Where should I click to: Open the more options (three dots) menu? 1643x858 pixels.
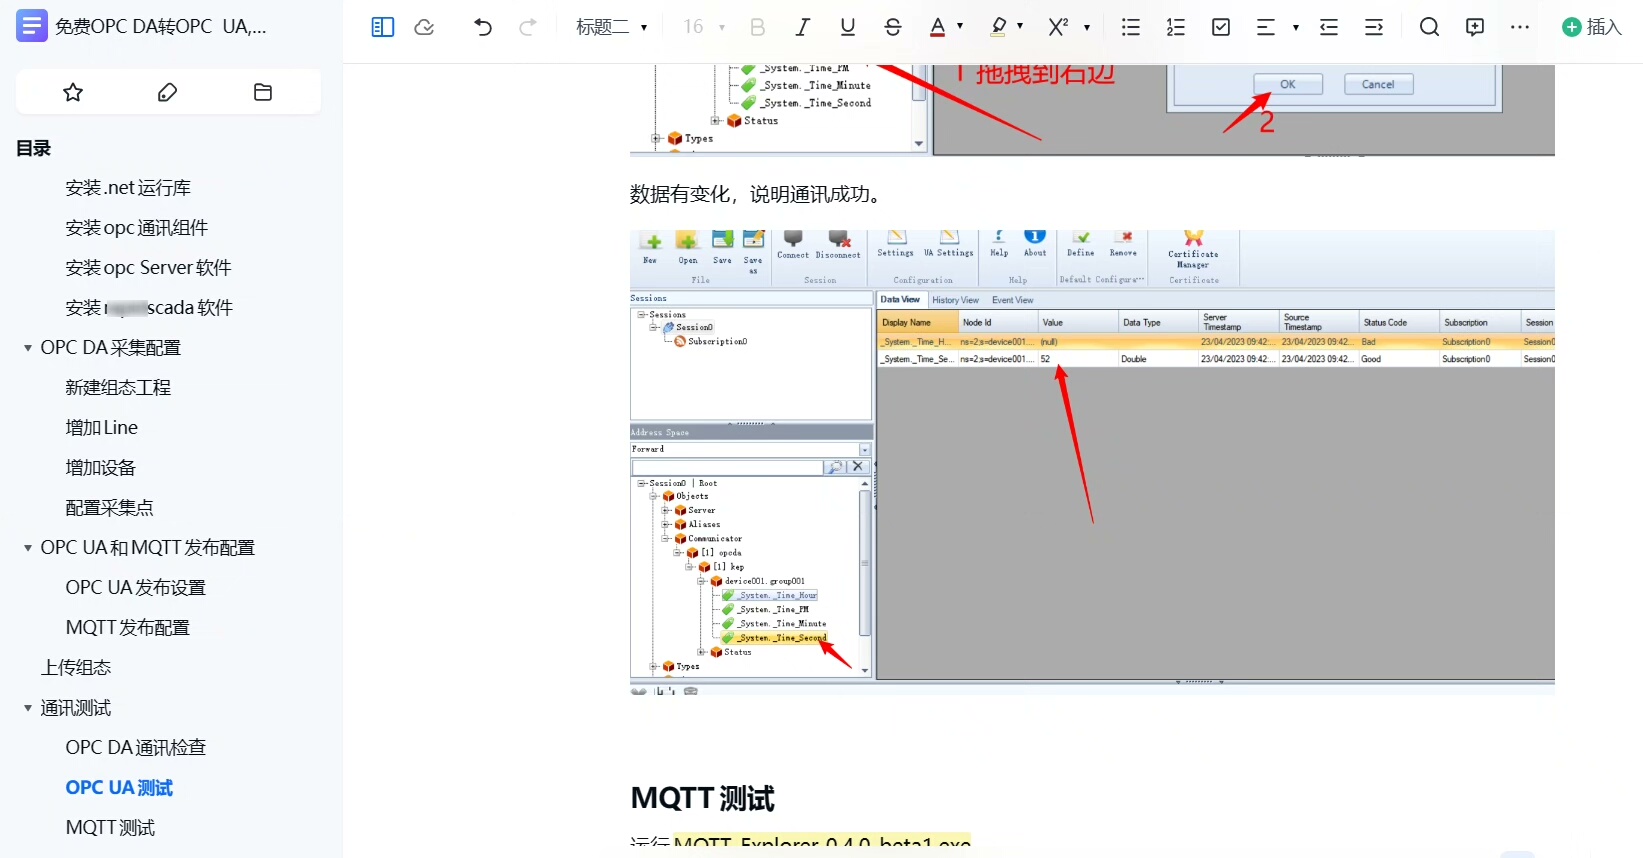1520,27
